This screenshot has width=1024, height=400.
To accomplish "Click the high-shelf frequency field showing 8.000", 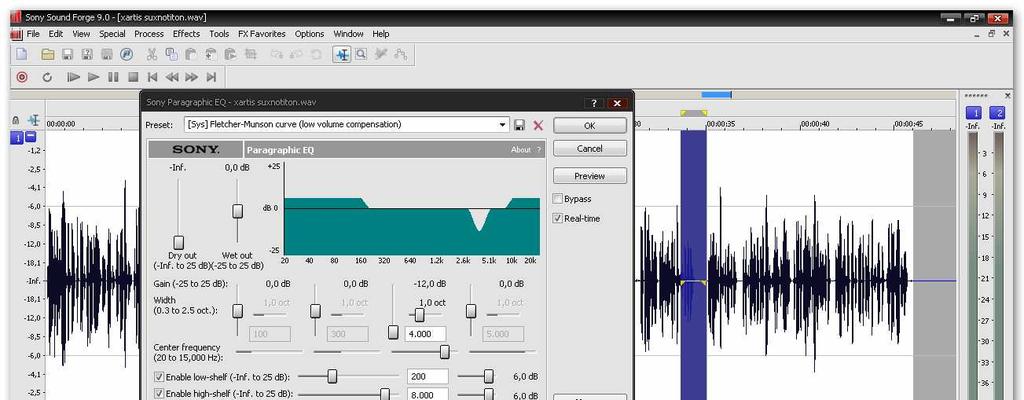I will point(428,395).
